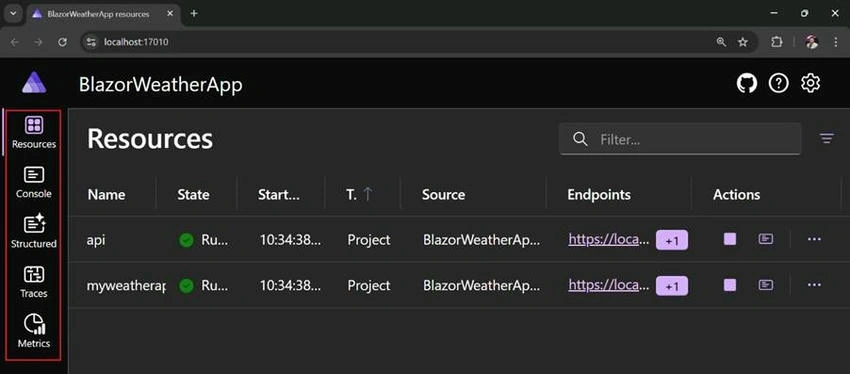Sort by the Type column header
The height and width of the screenshot is (374, 850).
click(x=359, y=195)
